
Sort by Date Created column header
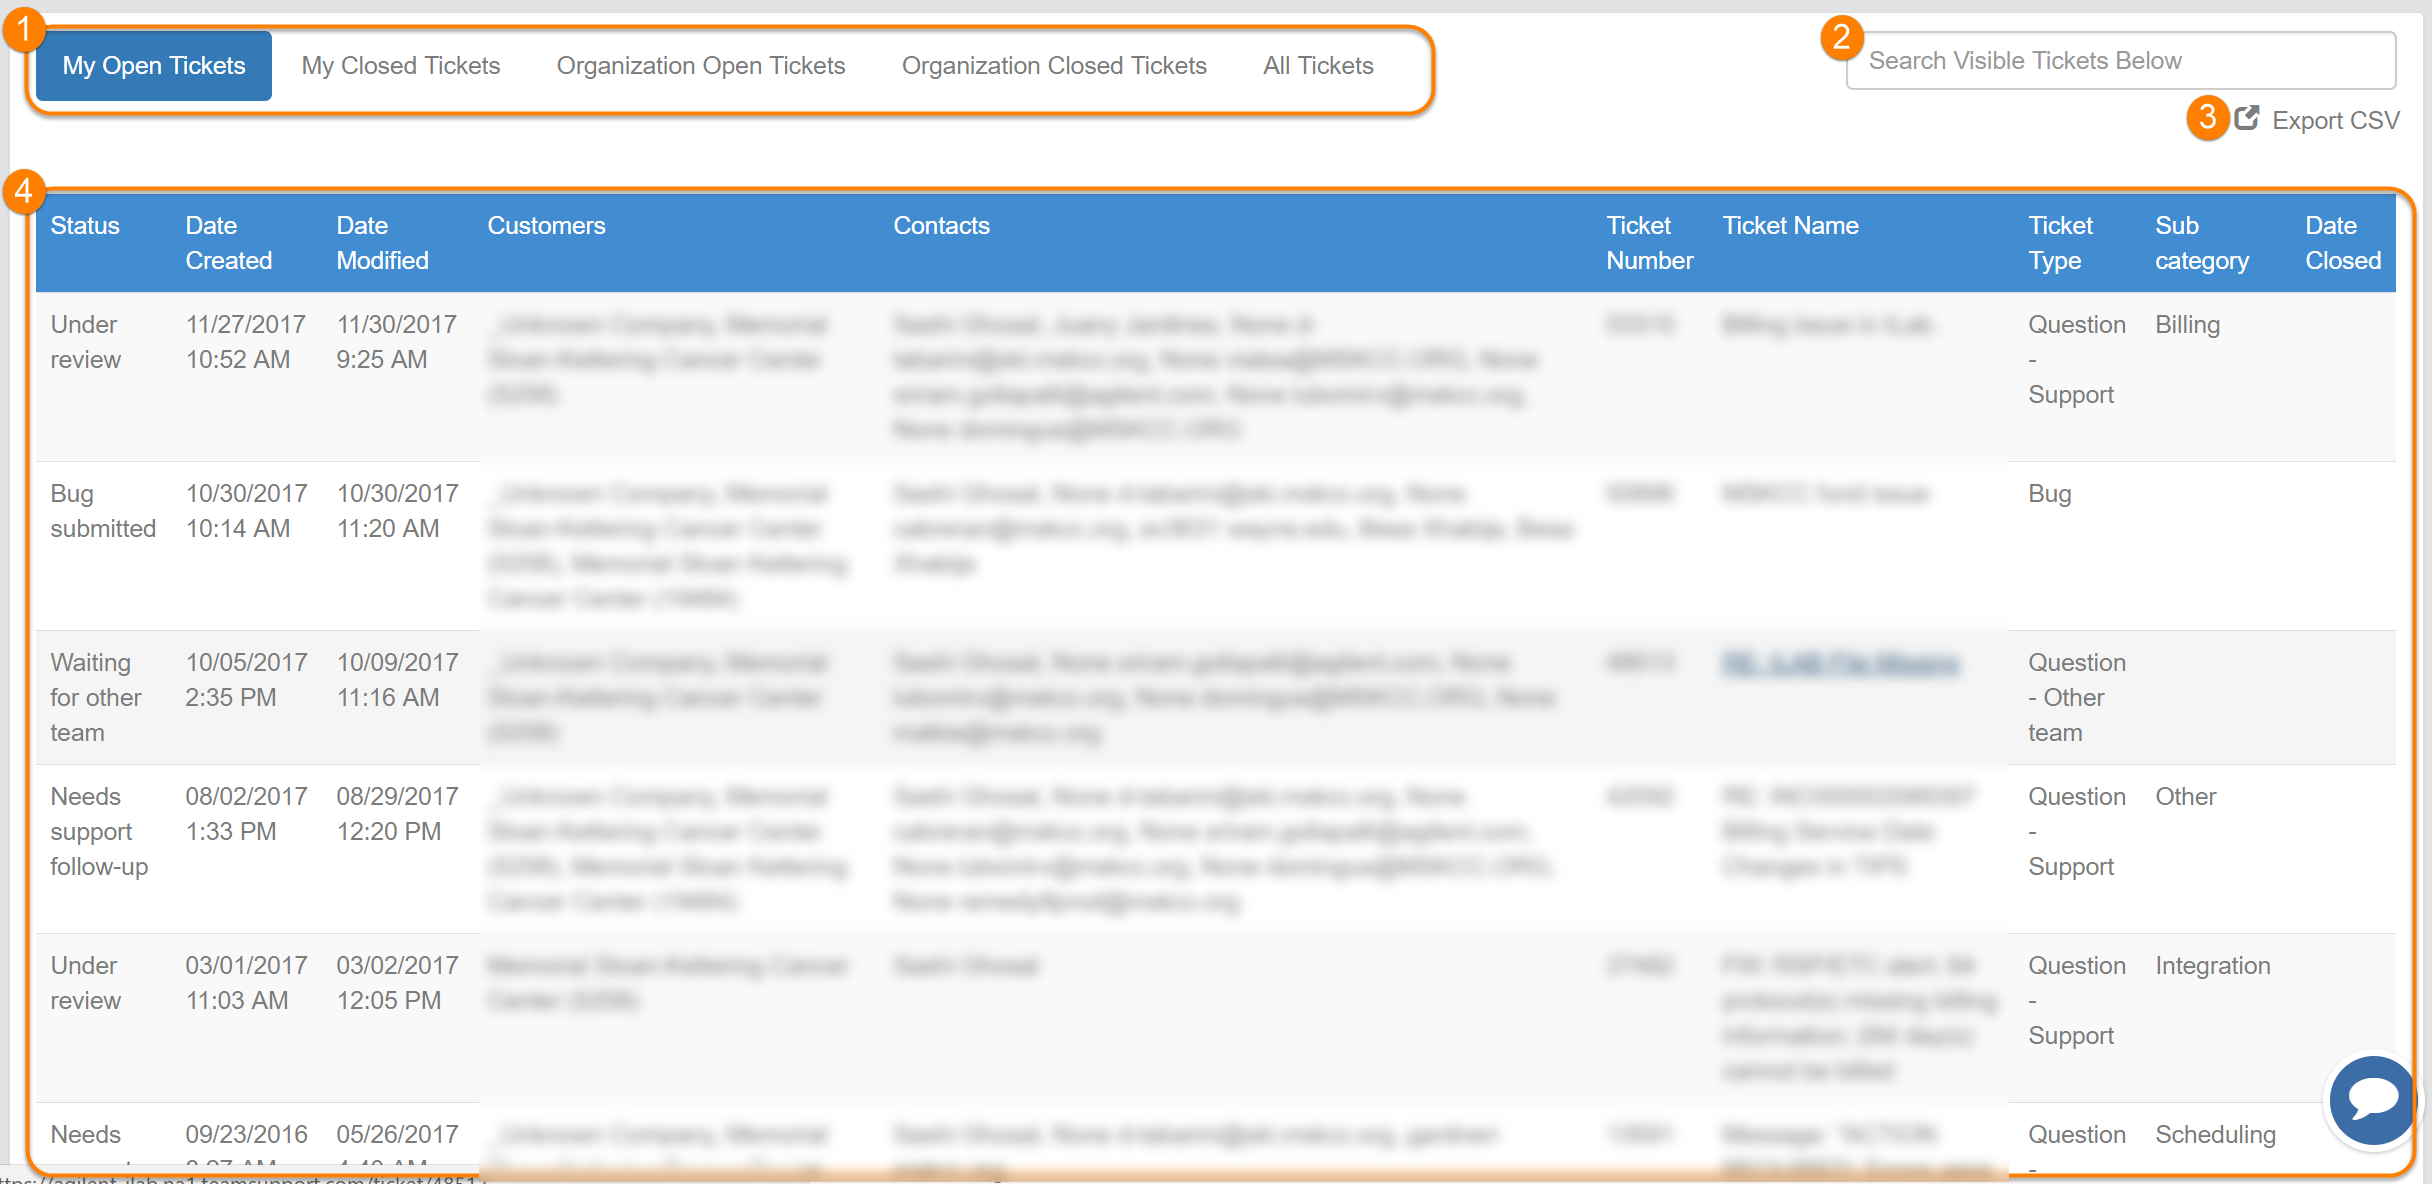coord(228,243)
